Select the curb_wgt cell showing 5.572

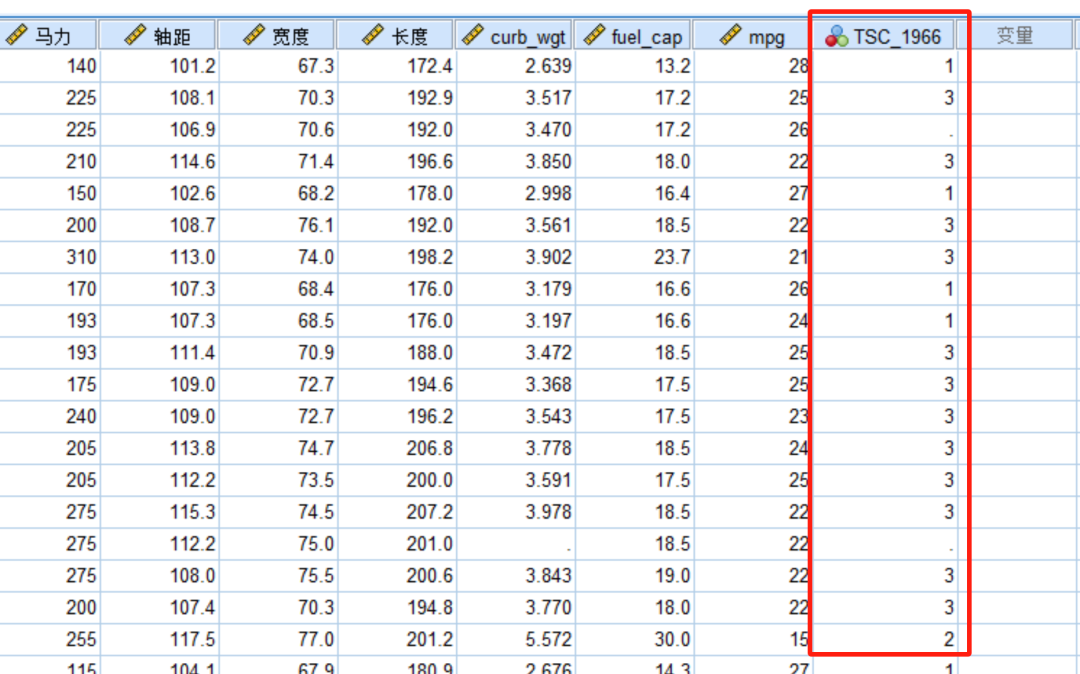(x=516, y=640)
